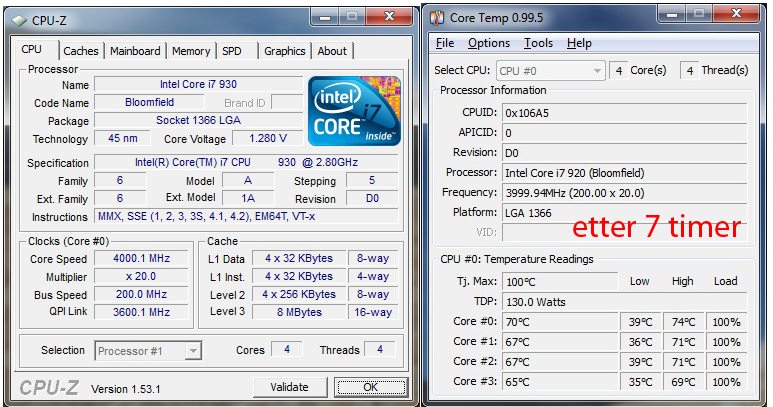Open the Options menu in Core Temp
Viewport: 773px width, 407px height.
489,43
